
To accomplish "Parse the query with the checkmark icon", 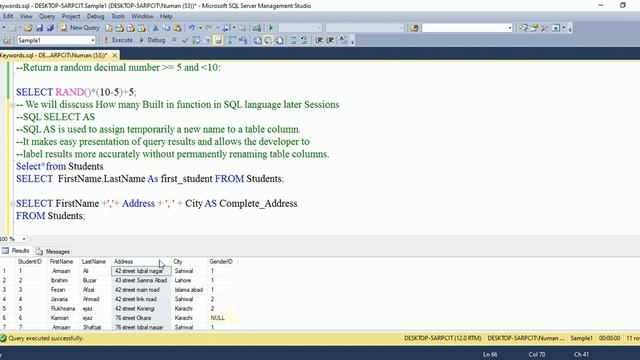I will click(x=185, y=40).
